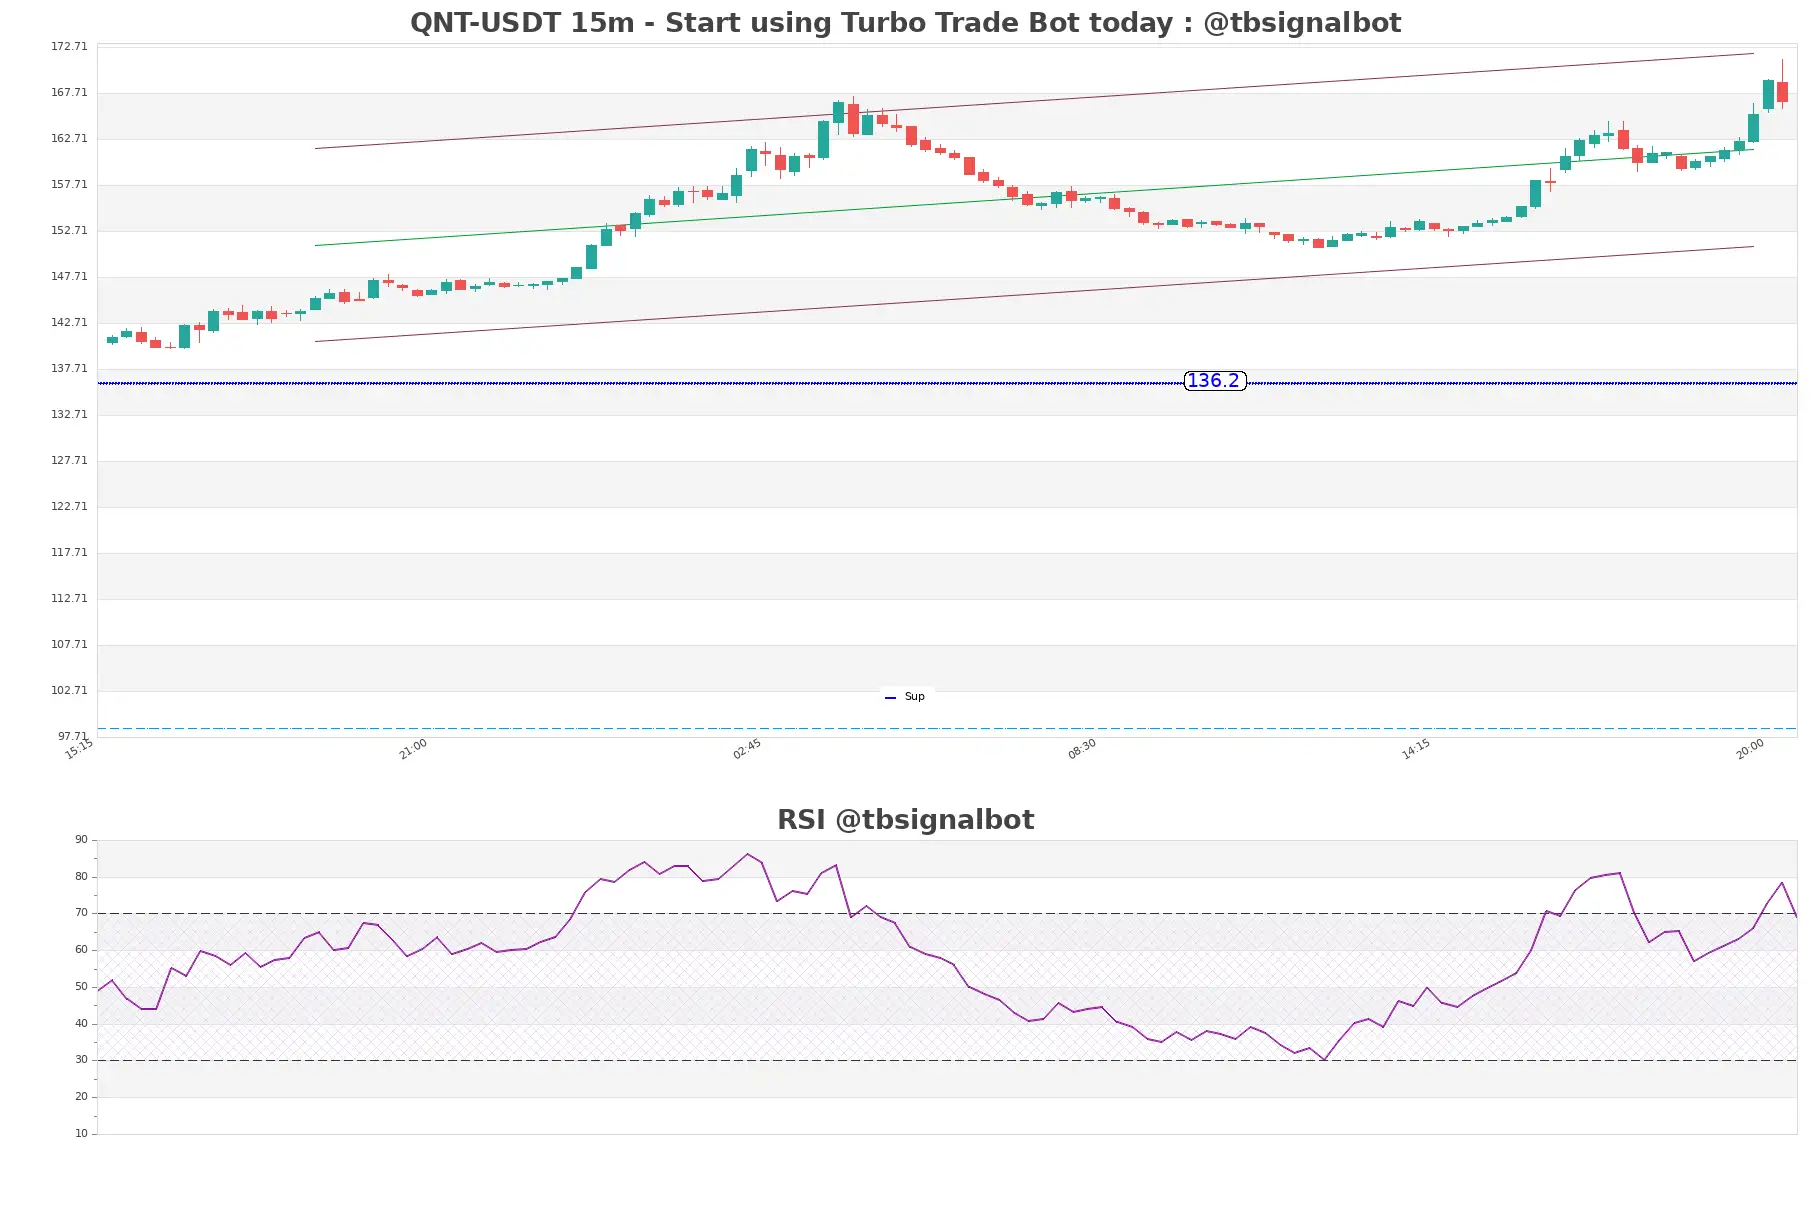
Task: Click the RSI axis value 70
Action: (x=81, y=912)
